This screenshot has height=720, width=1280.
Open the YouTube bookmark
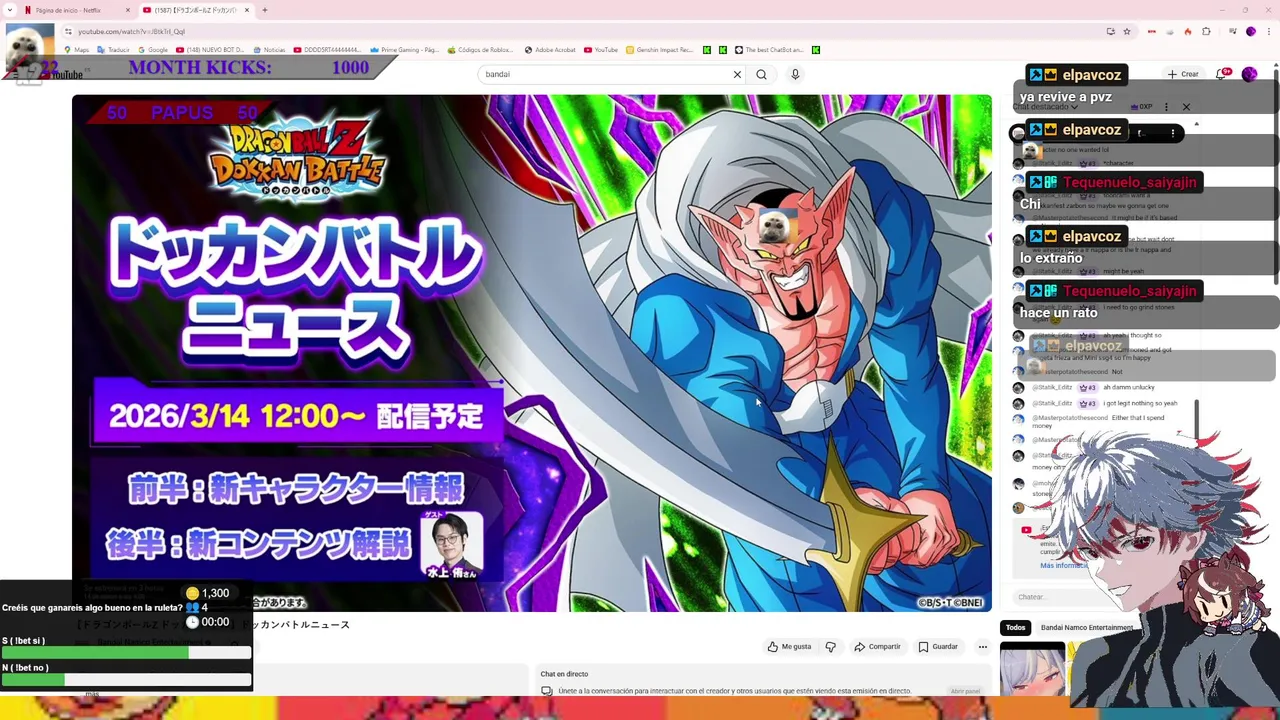(601, 50)
